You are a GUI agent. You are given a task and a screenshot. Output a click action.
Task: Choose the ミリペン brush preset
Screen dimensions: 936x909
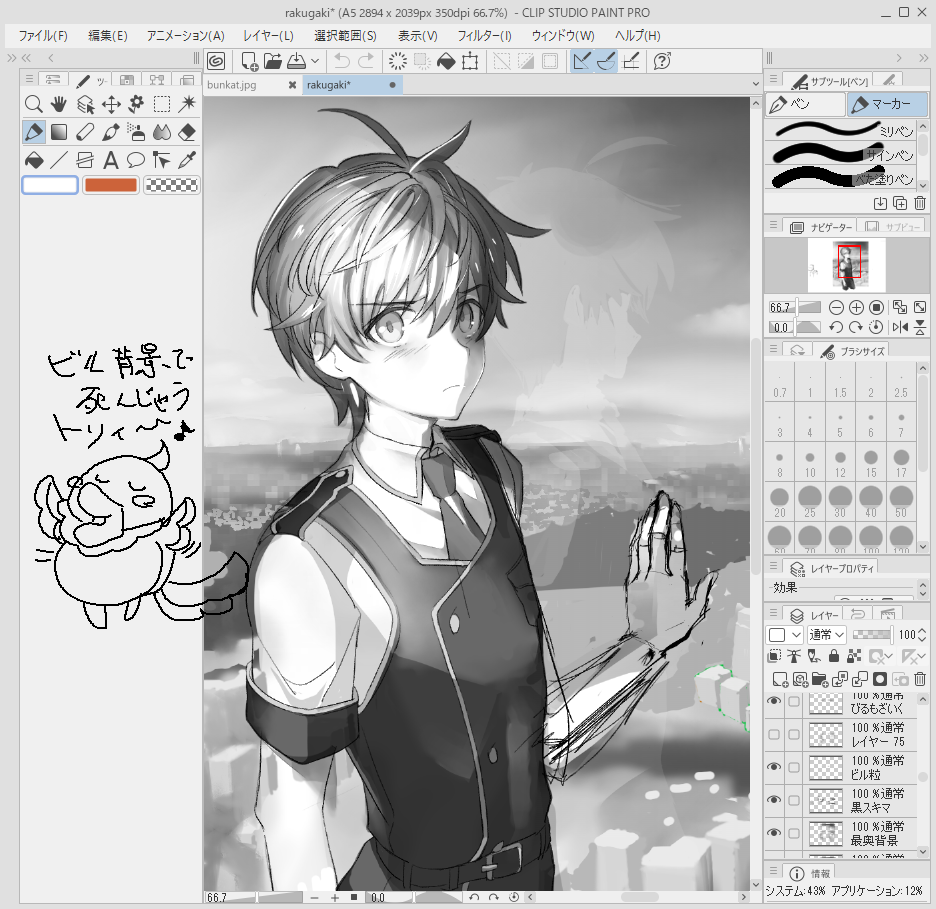tap(841, 130)
